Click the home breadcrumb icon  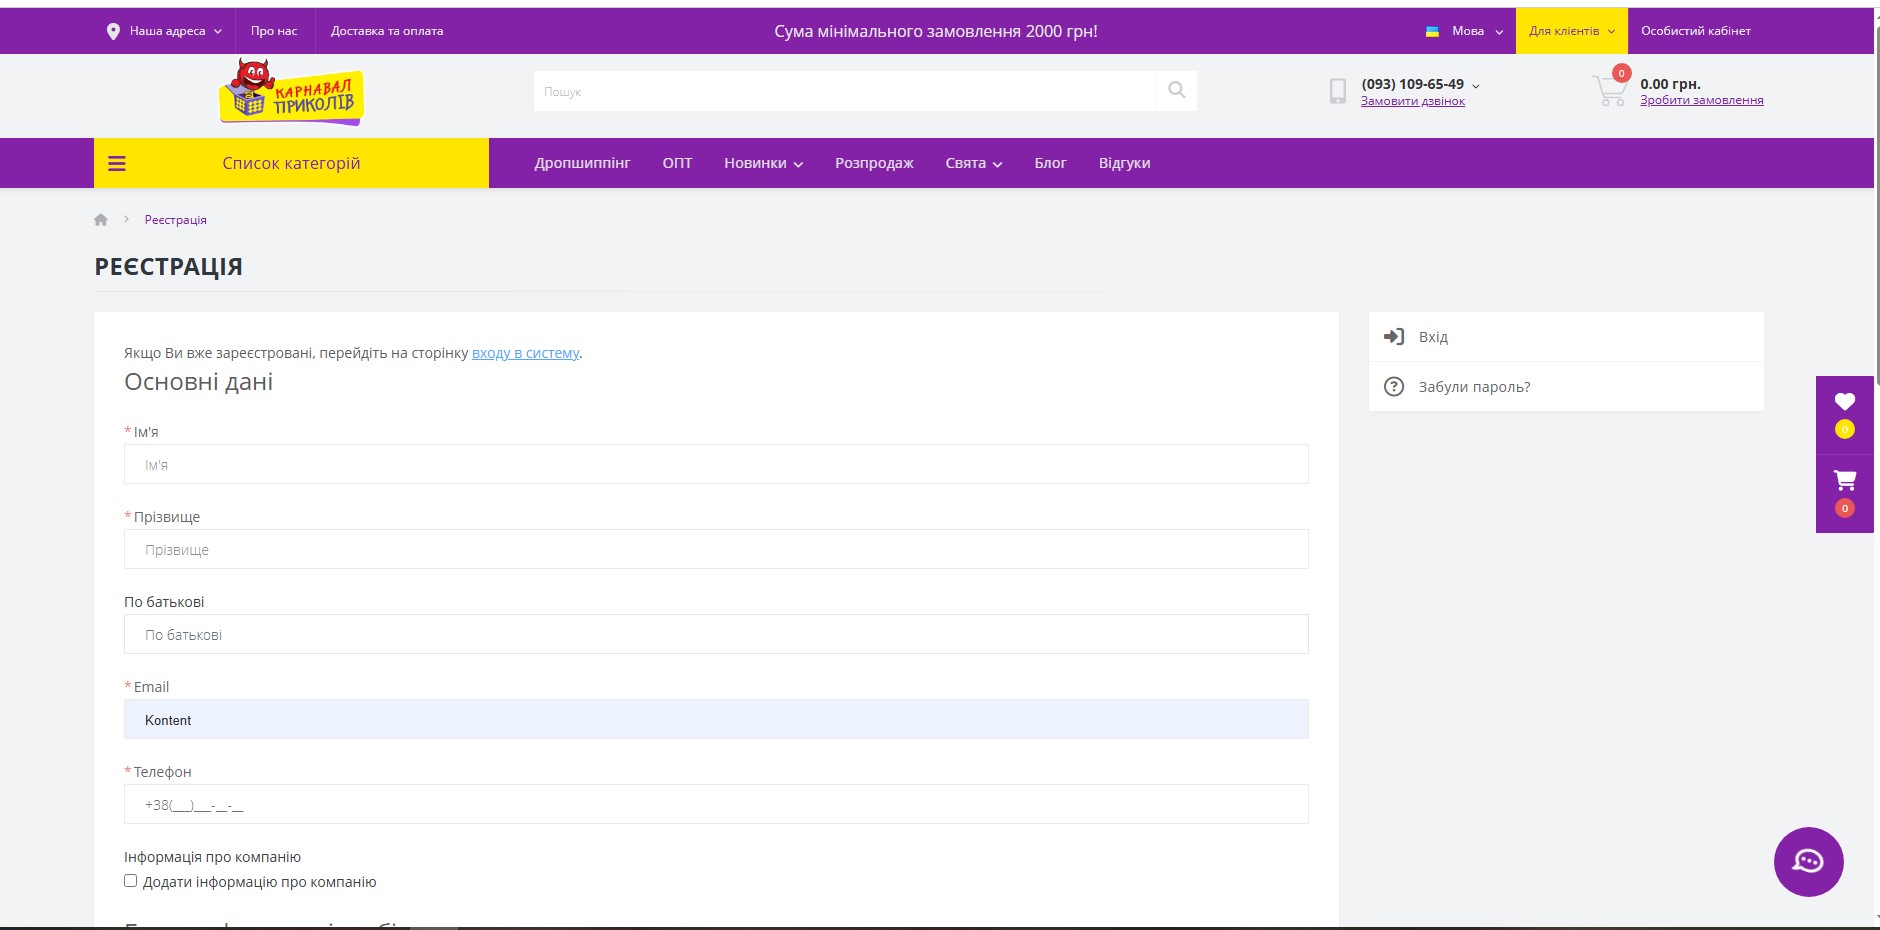(101, 220)
